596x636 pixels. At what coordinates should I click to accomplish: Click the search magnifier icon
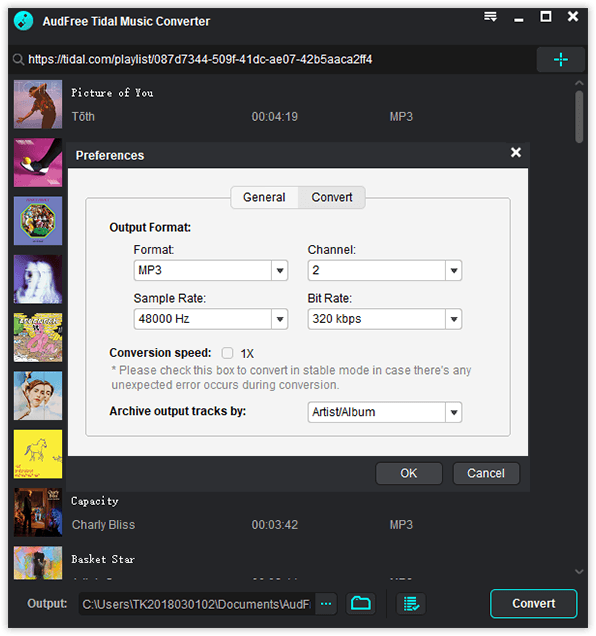point(18,60)
